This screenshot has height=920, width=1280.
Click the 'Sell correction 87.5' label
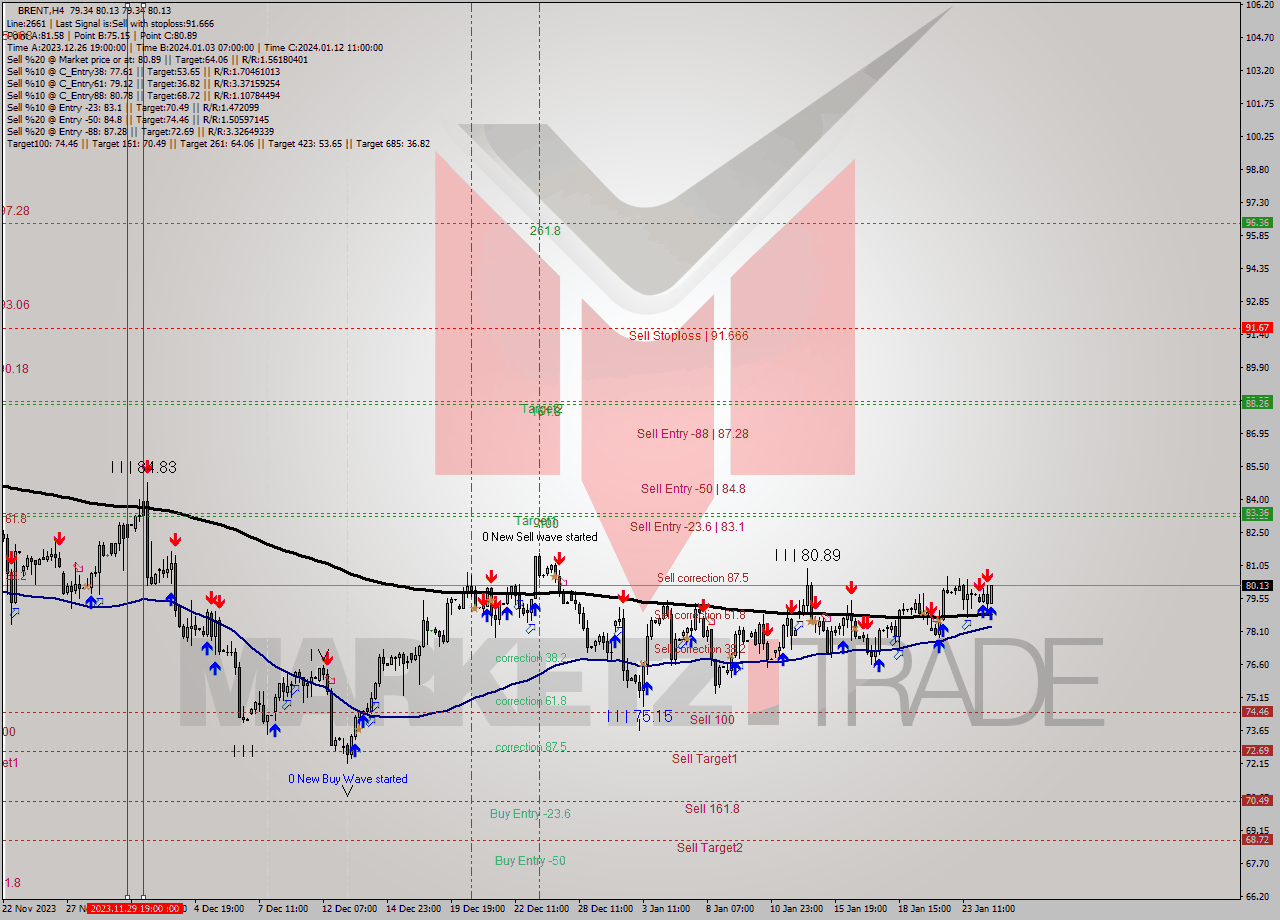click(702, 578)
